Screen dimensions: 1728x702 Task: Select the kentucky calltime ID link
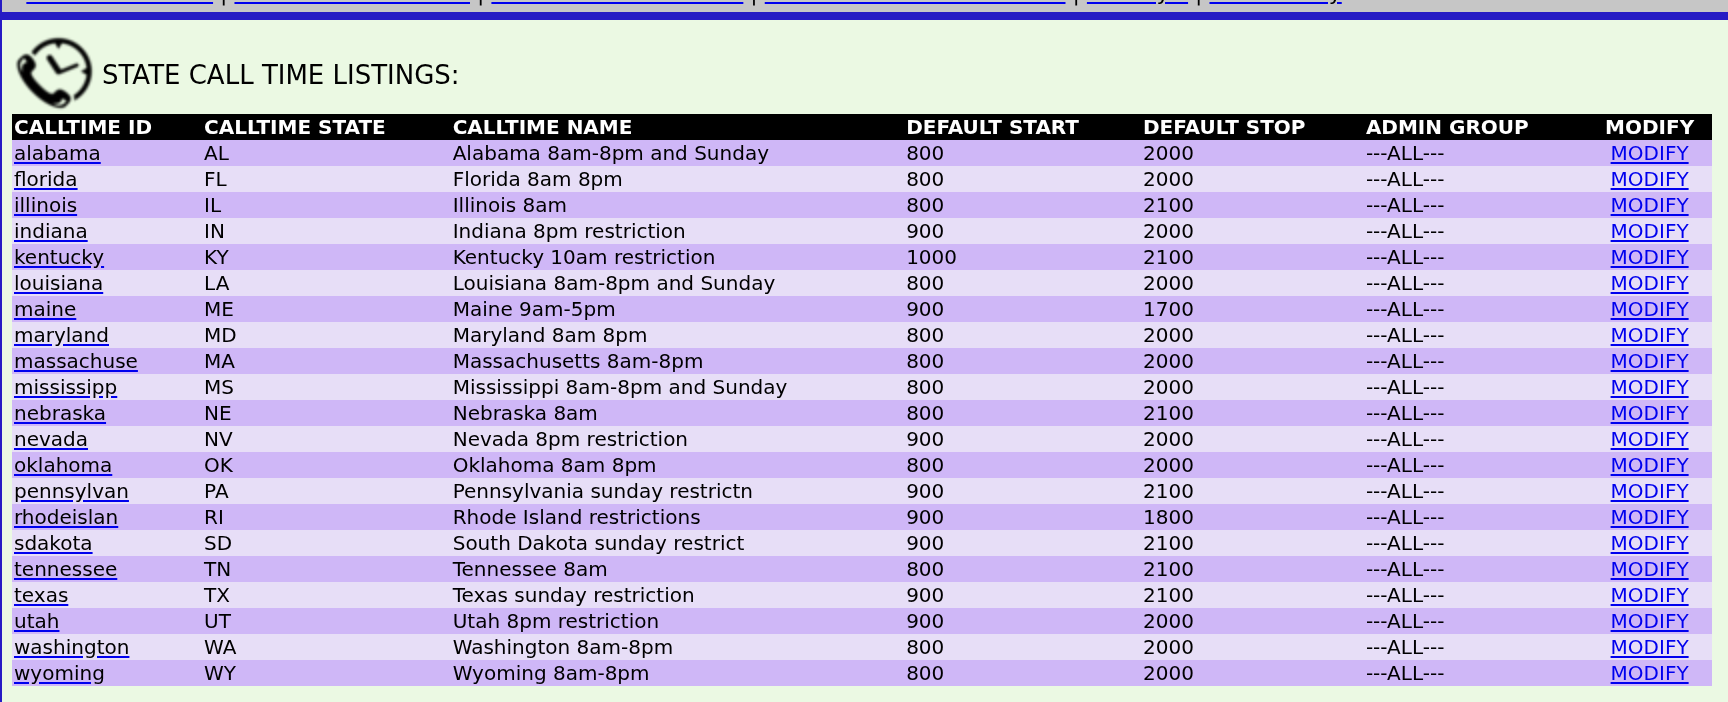tap(59, 257)
